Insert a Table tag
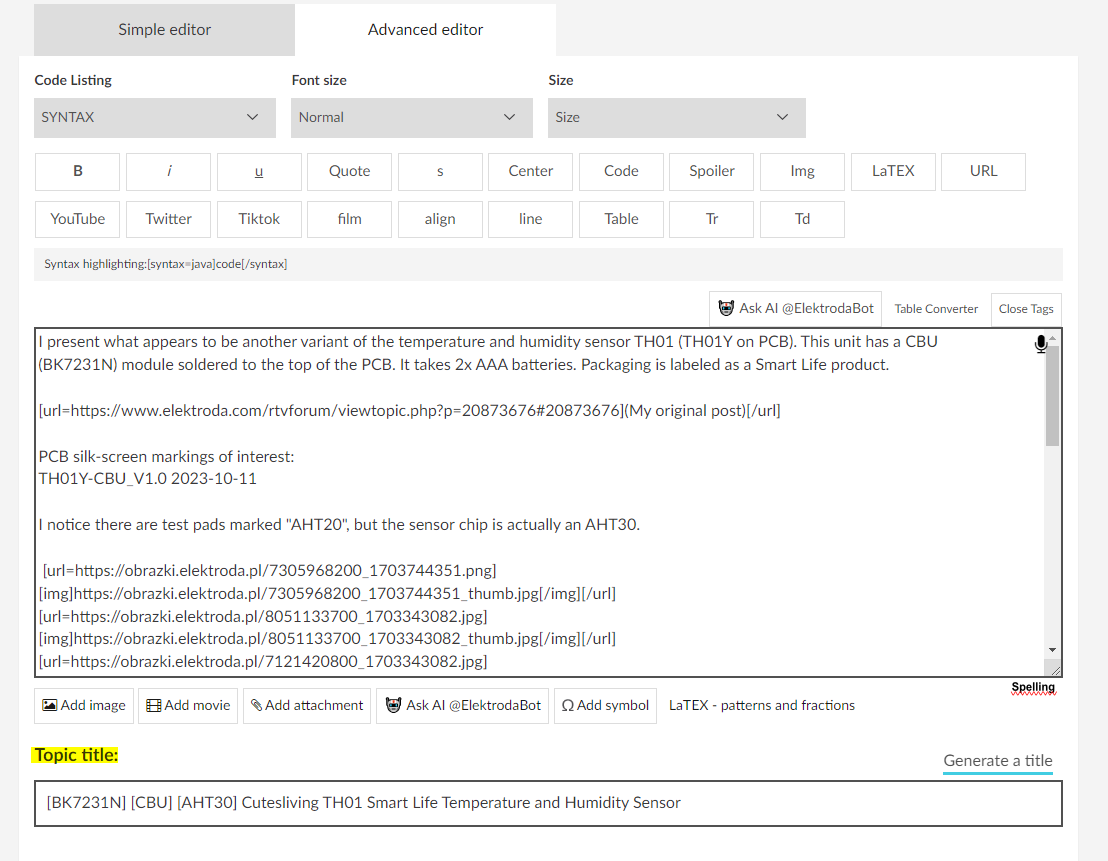The image size is (1108, 861). click(x=621, y=219)
